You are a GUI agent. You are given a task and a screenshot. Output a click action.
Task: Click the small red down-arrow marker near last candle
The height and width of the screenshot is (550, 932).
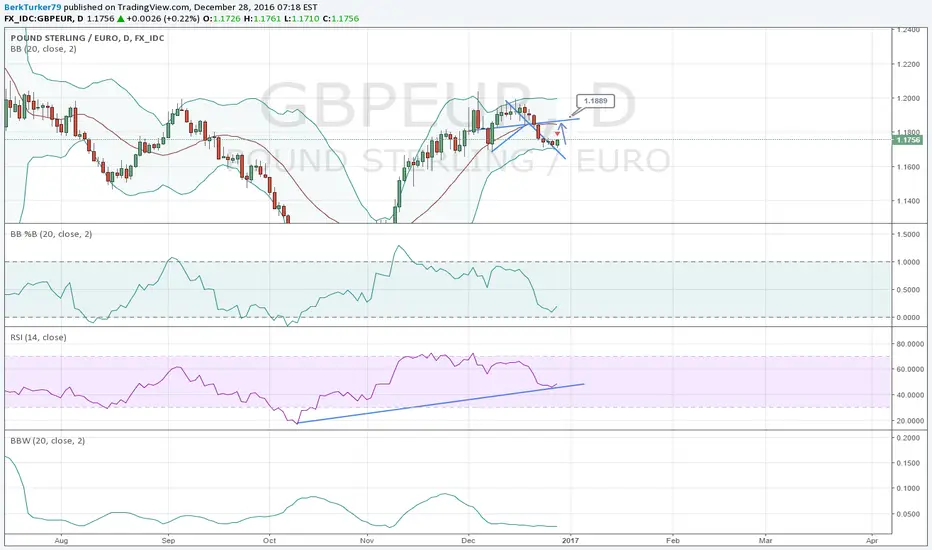(x=557, y=134)
